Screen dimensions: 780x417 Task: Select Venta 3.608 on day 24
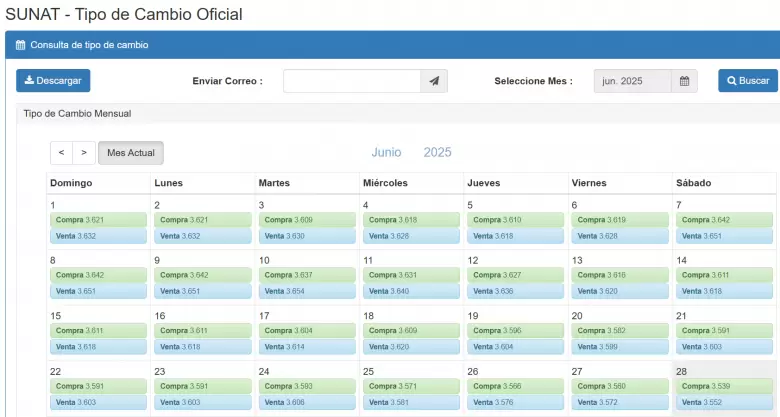click(x=307, y=402)
